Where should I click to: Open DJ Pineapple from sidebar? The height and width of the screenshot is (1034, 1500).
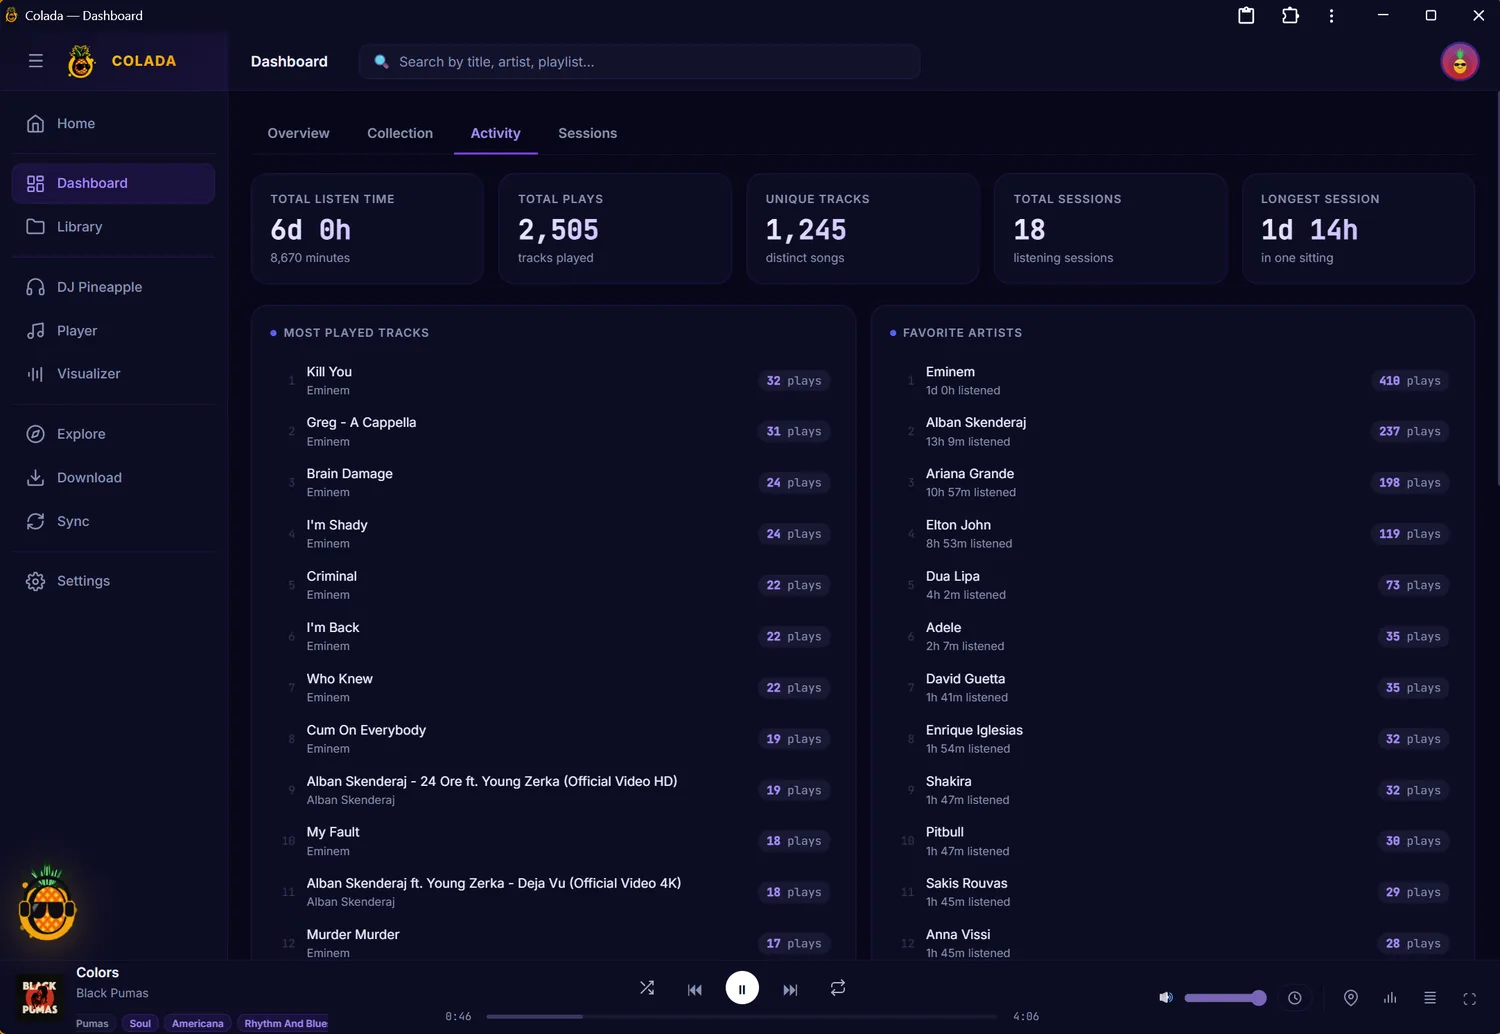[x=113, y=287]
